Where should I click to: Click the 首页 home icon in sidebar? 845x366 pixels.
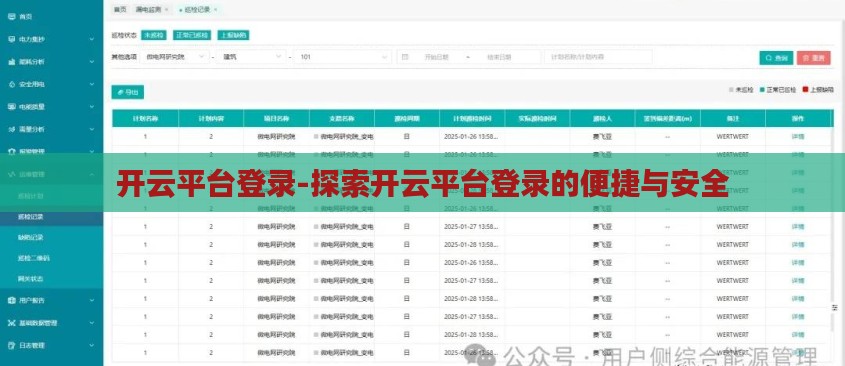tap(11, 17)
